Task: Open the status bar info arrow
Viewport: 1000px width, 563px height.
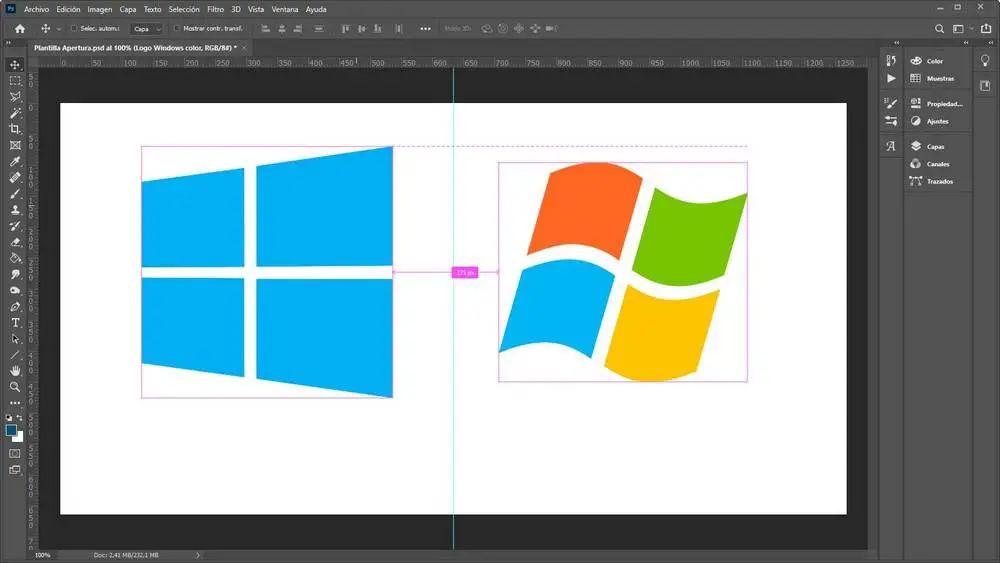Action: tap(198, 555)
